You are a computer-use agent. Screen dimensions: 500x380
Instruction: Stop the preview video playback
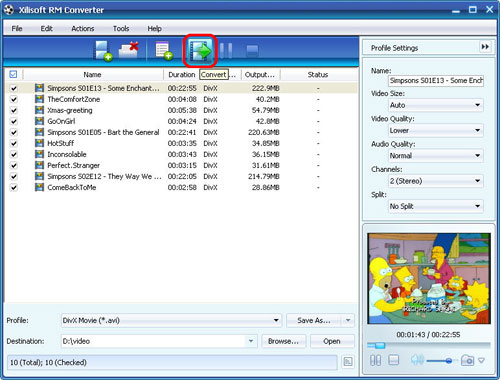coord(394,360)
